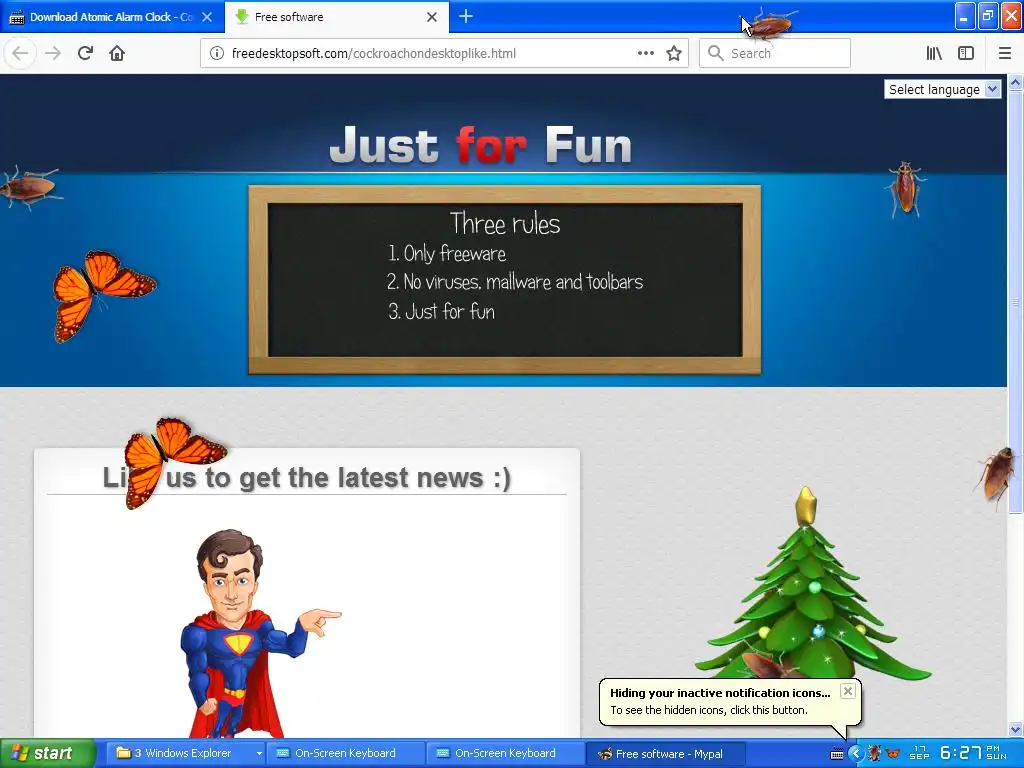Open the browser home page
The height and width of the screenshot is (768, 1024).
pyautogui.click(x=117, y=53)
